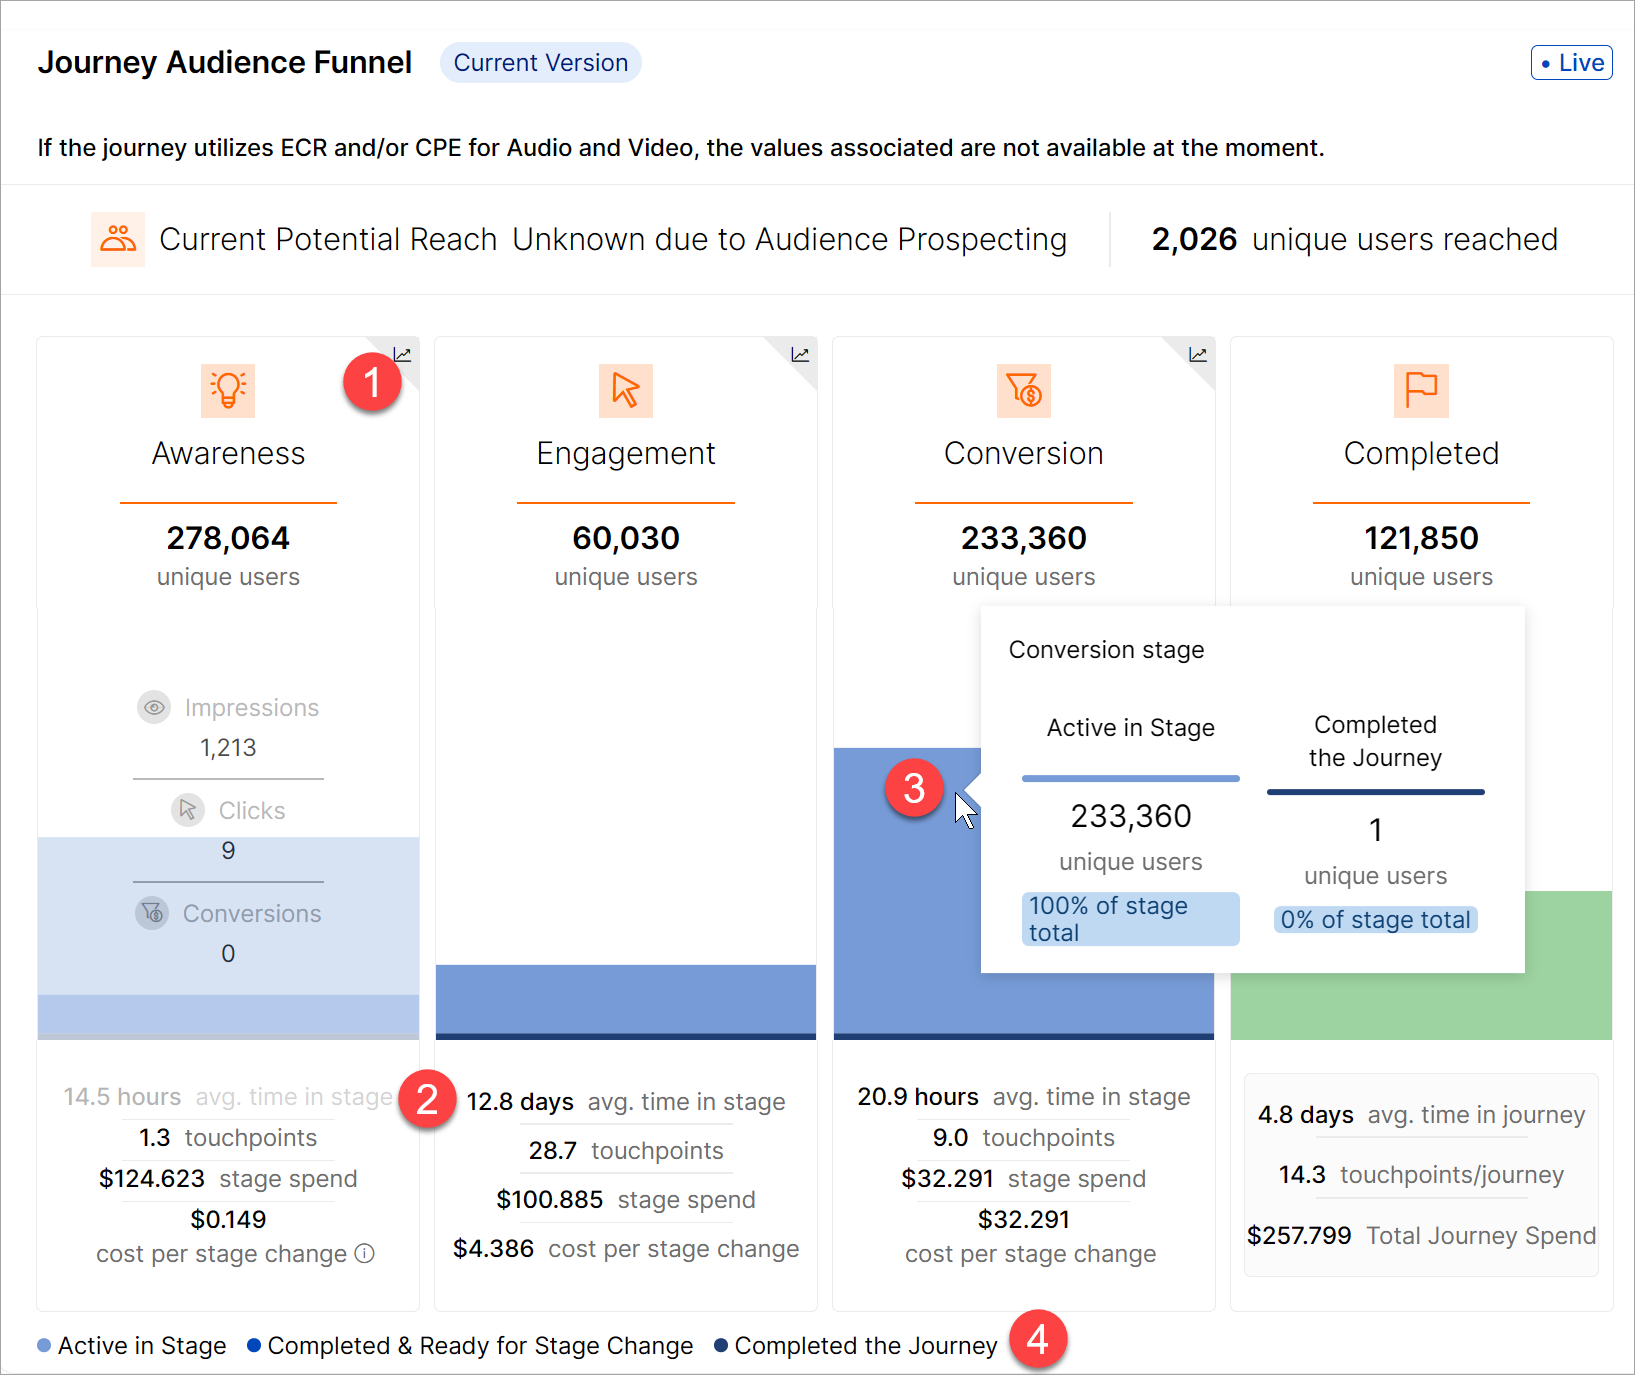Click the Engagement cursor icon

click(x=626, y=390)
